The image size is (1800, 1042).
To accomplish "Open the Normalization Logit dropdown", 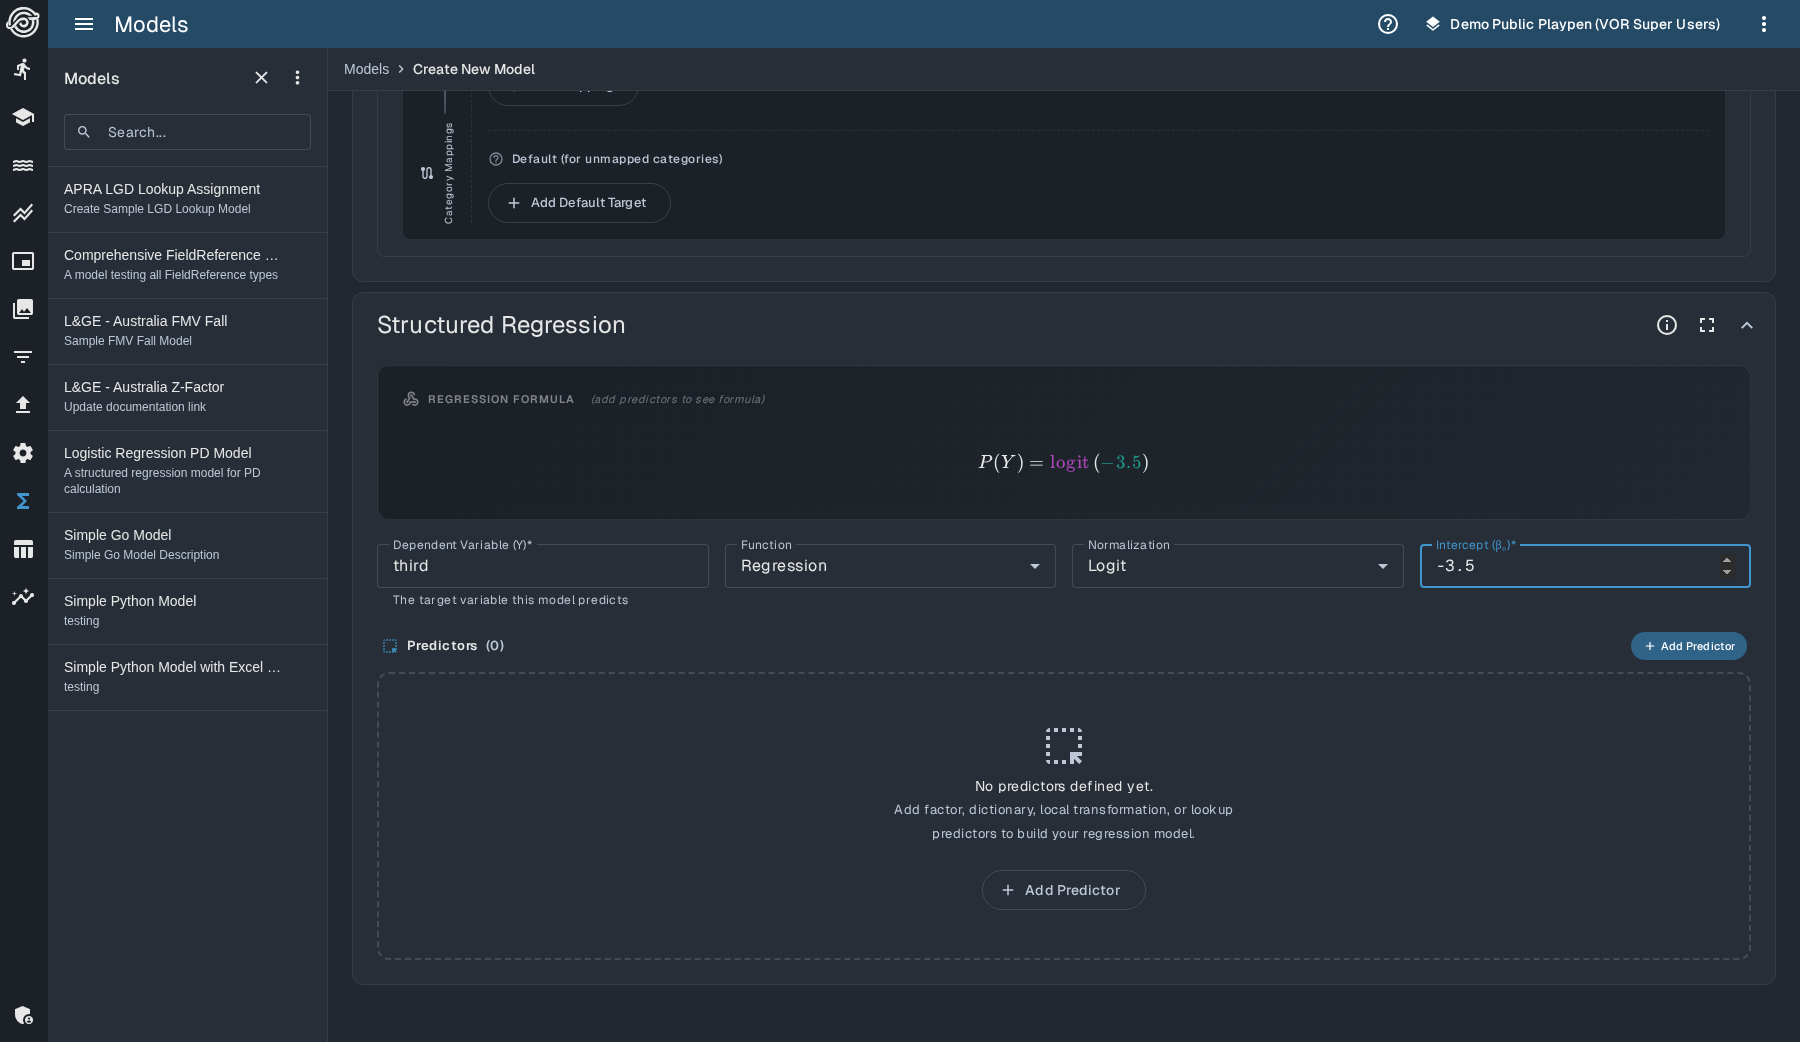I will (x=1236, y=566).
